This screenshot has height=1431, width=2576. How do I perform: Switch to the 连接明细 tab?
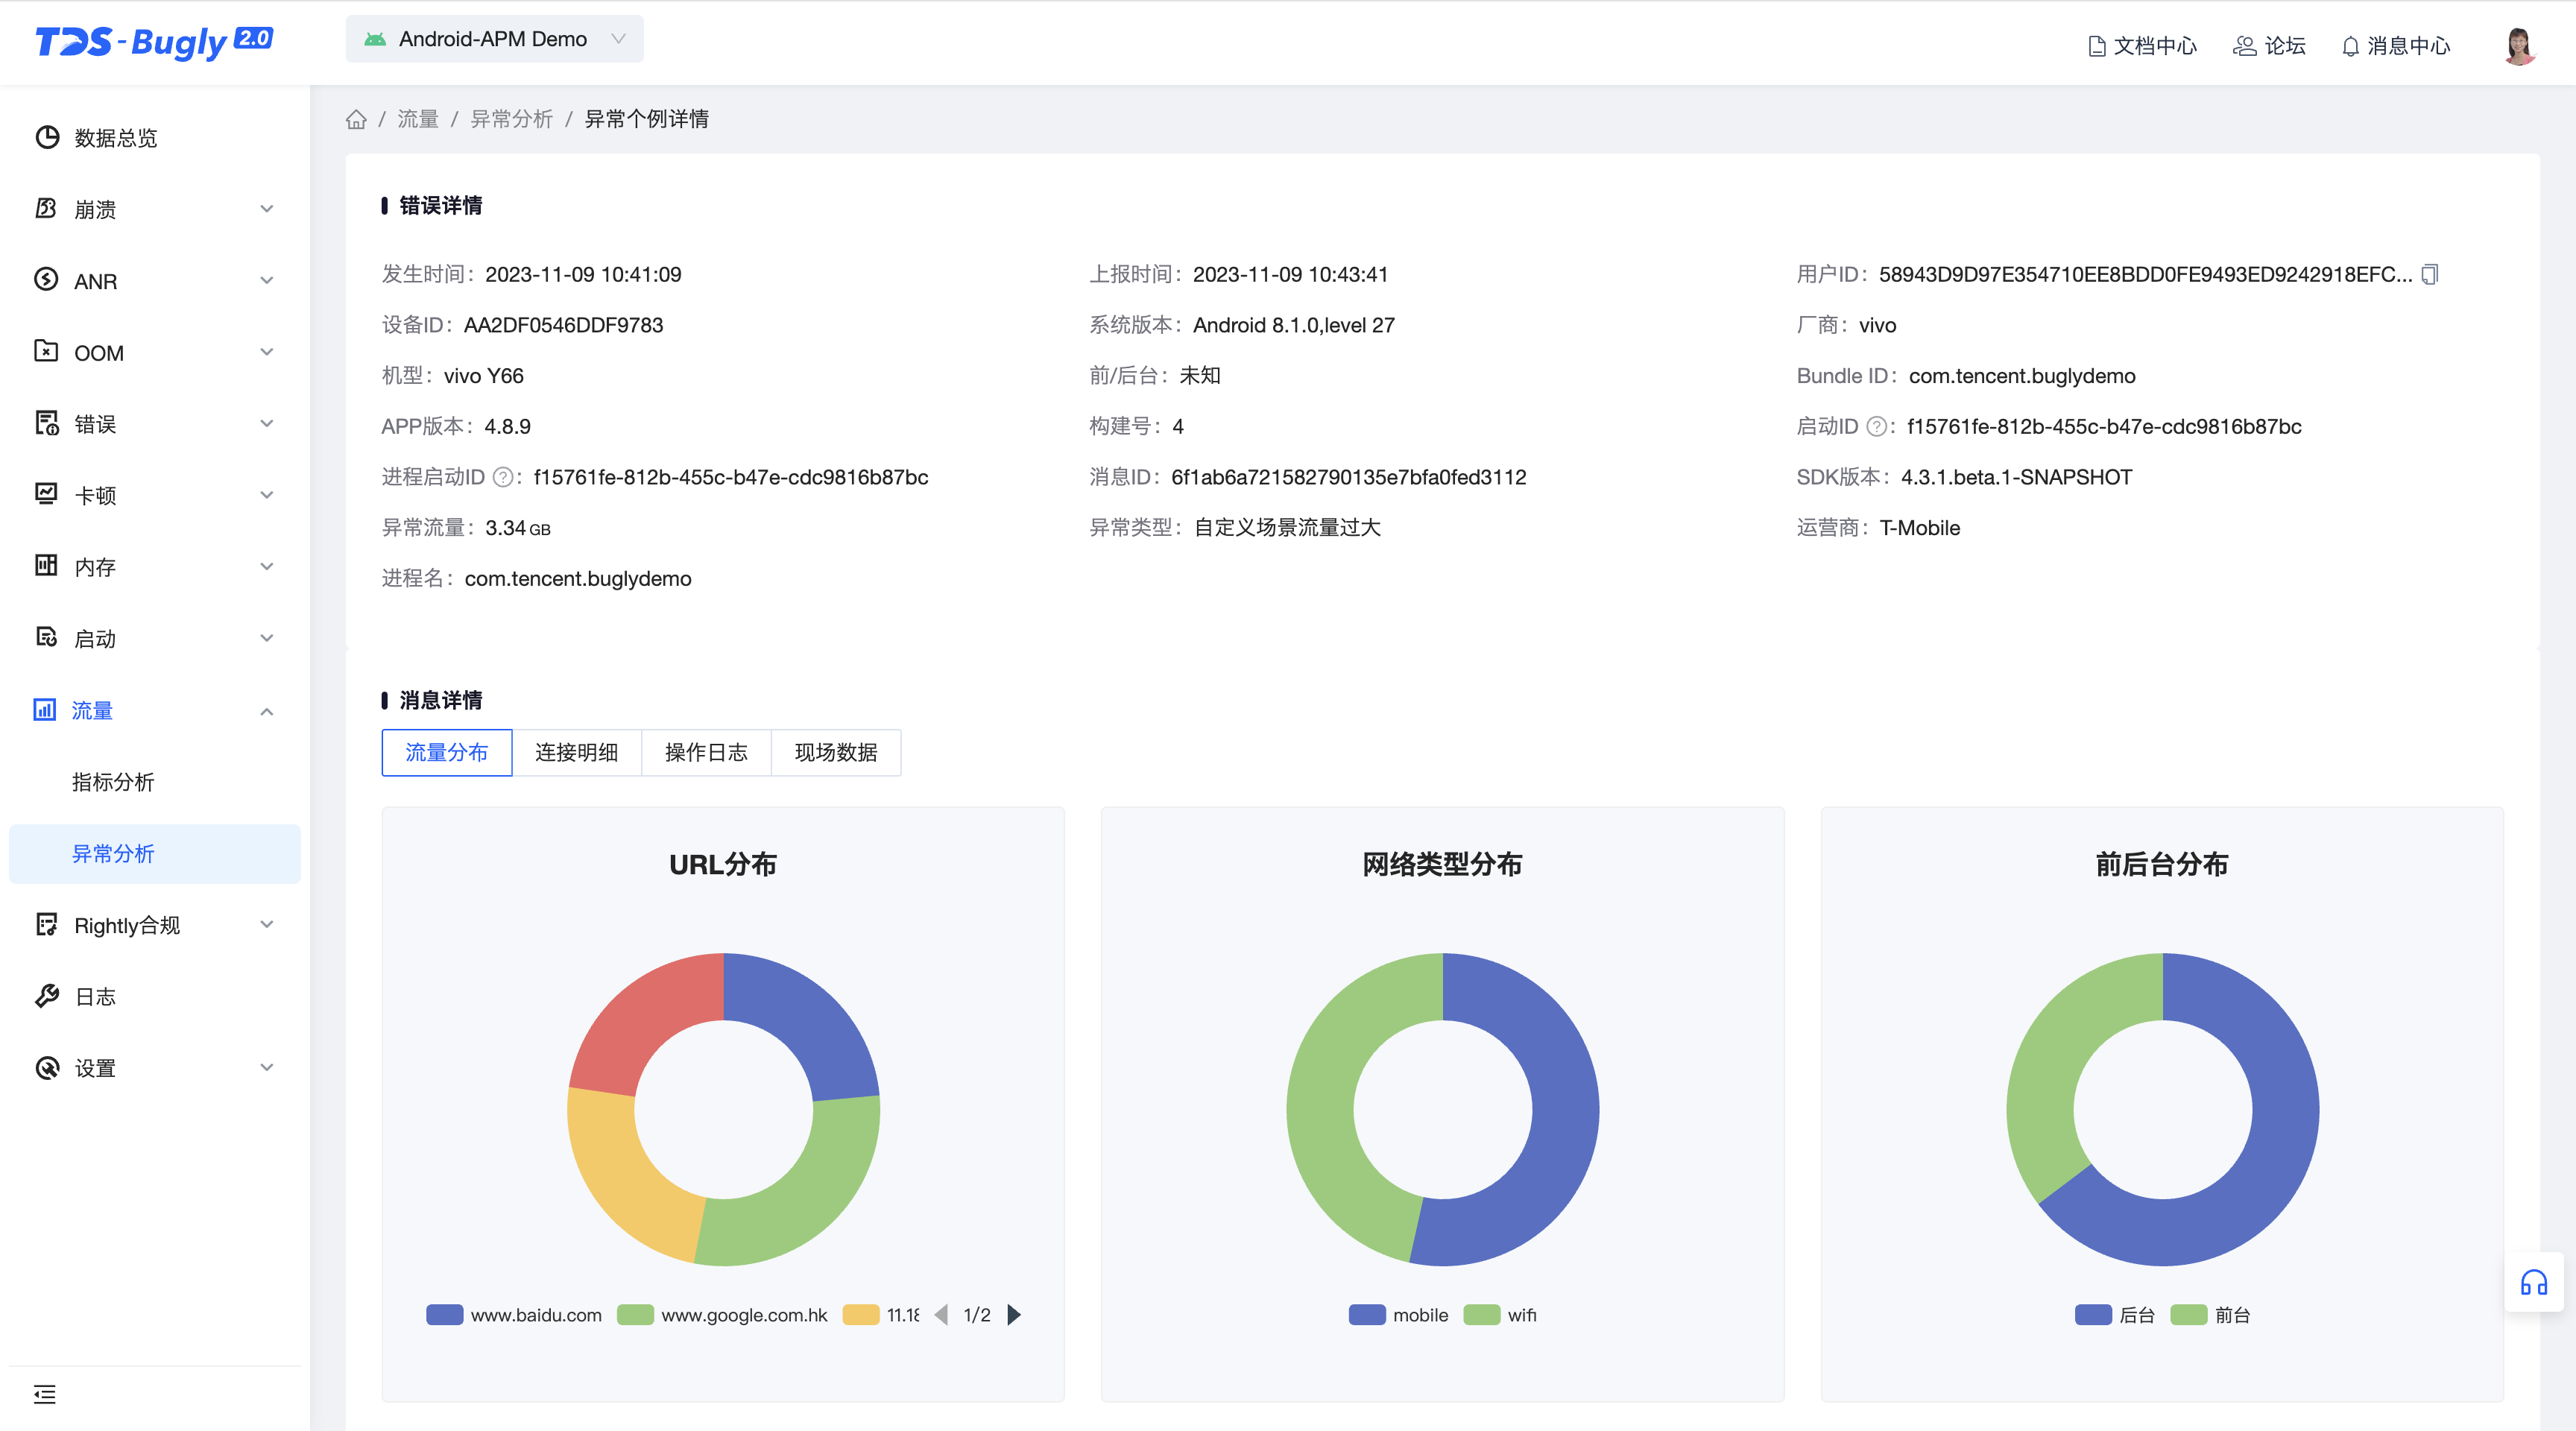(577, 753)
